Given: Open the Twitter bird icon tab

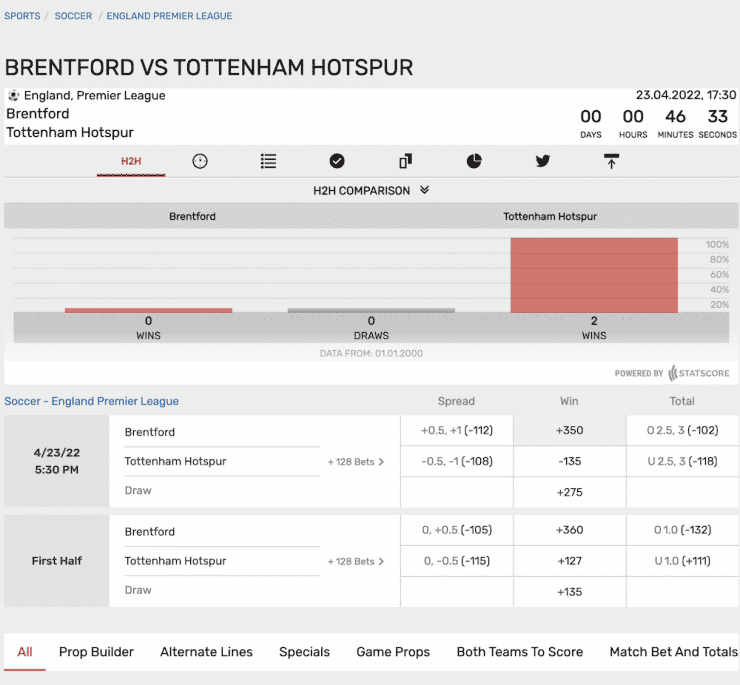Looking at the screenshot, I should pos(542,161).
